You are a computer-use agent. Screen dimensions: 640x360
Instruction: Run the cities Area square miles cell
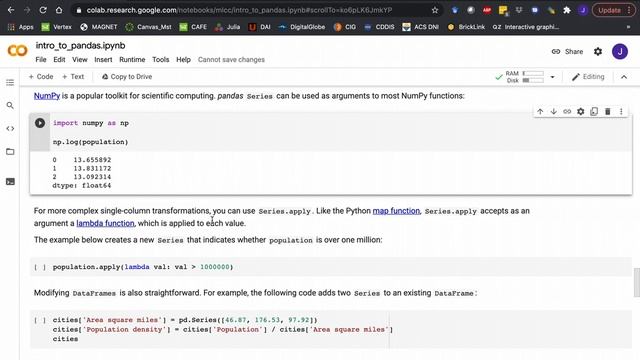click(x=40, y=320)
